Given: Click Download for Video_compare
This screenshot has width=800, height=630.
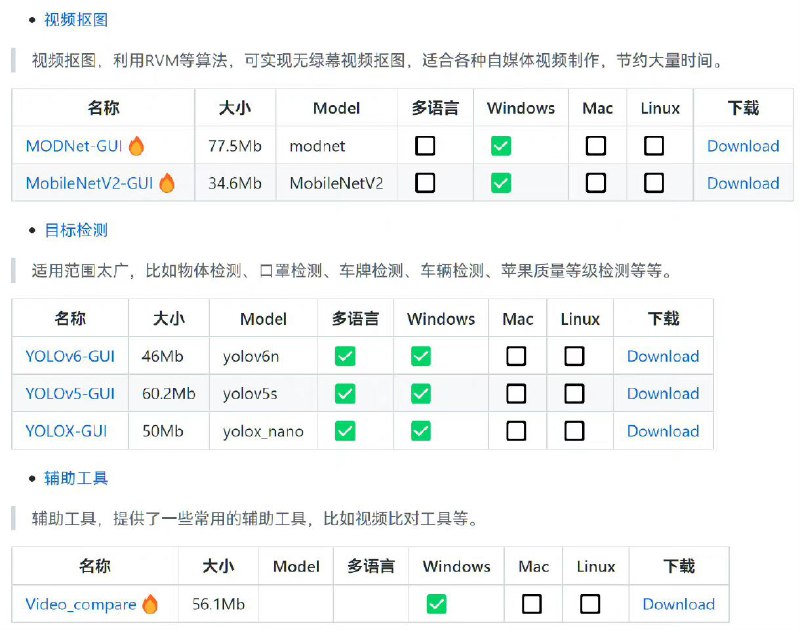Looking at the screenshot, I should [678, 604].
